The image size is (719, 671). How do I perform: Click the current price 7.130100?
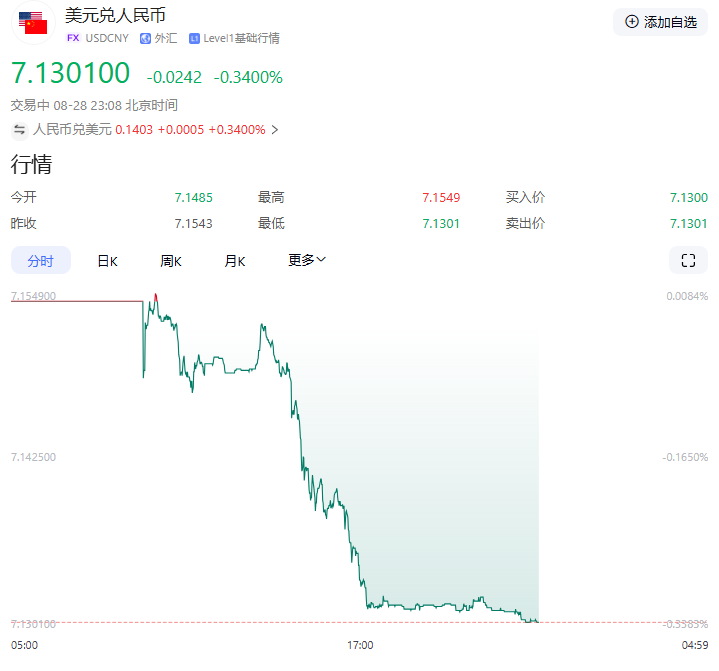pos(70,73)
